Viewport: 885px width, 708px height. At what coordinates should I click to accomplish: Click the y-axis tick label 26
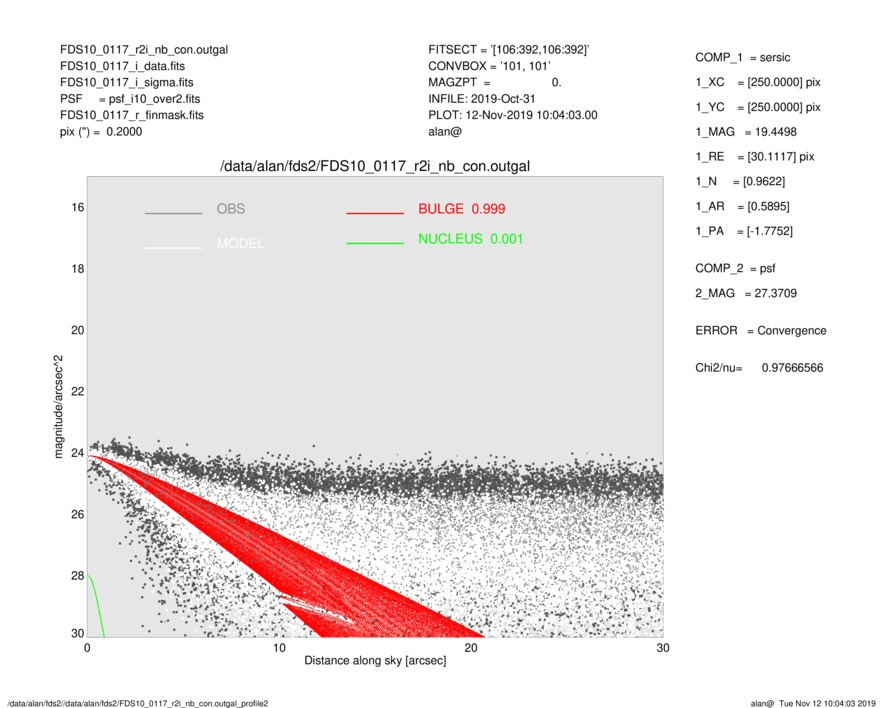coord(78,514)
